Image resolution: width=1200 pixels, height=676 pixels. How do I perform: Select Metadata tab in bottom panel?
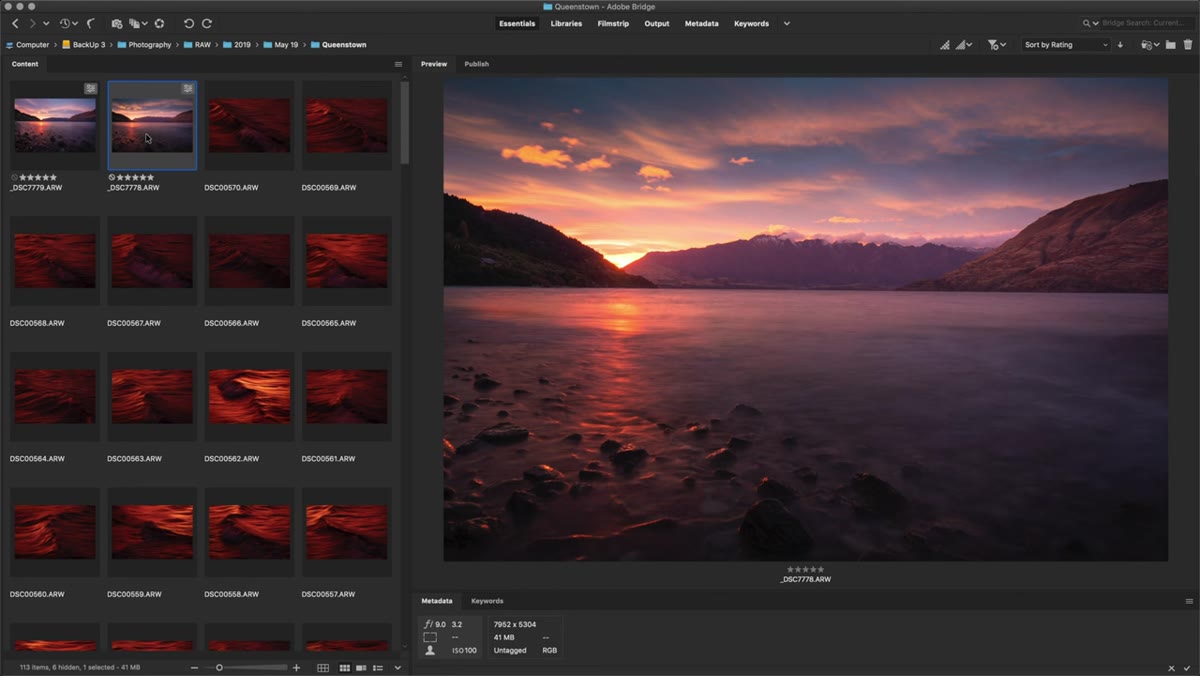point(437,601)
